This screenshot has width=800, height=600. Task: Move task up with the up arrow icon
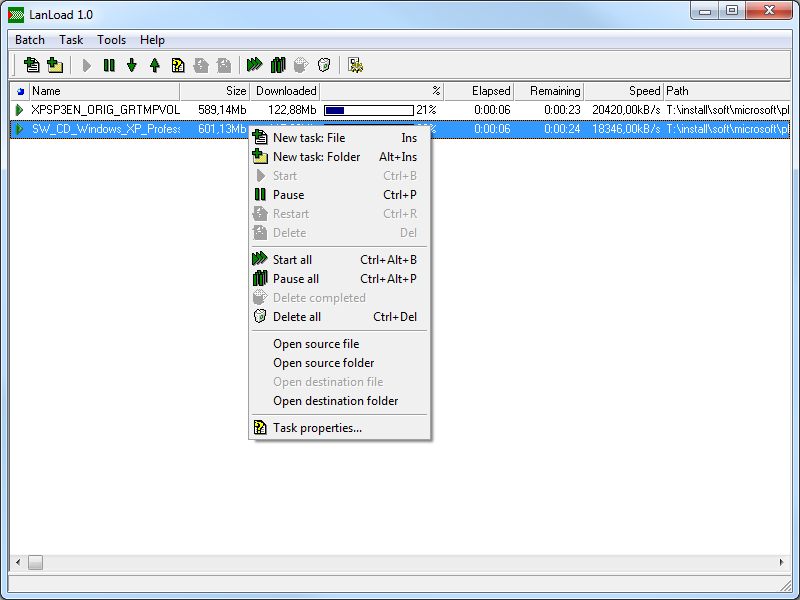tap(155, 65)
